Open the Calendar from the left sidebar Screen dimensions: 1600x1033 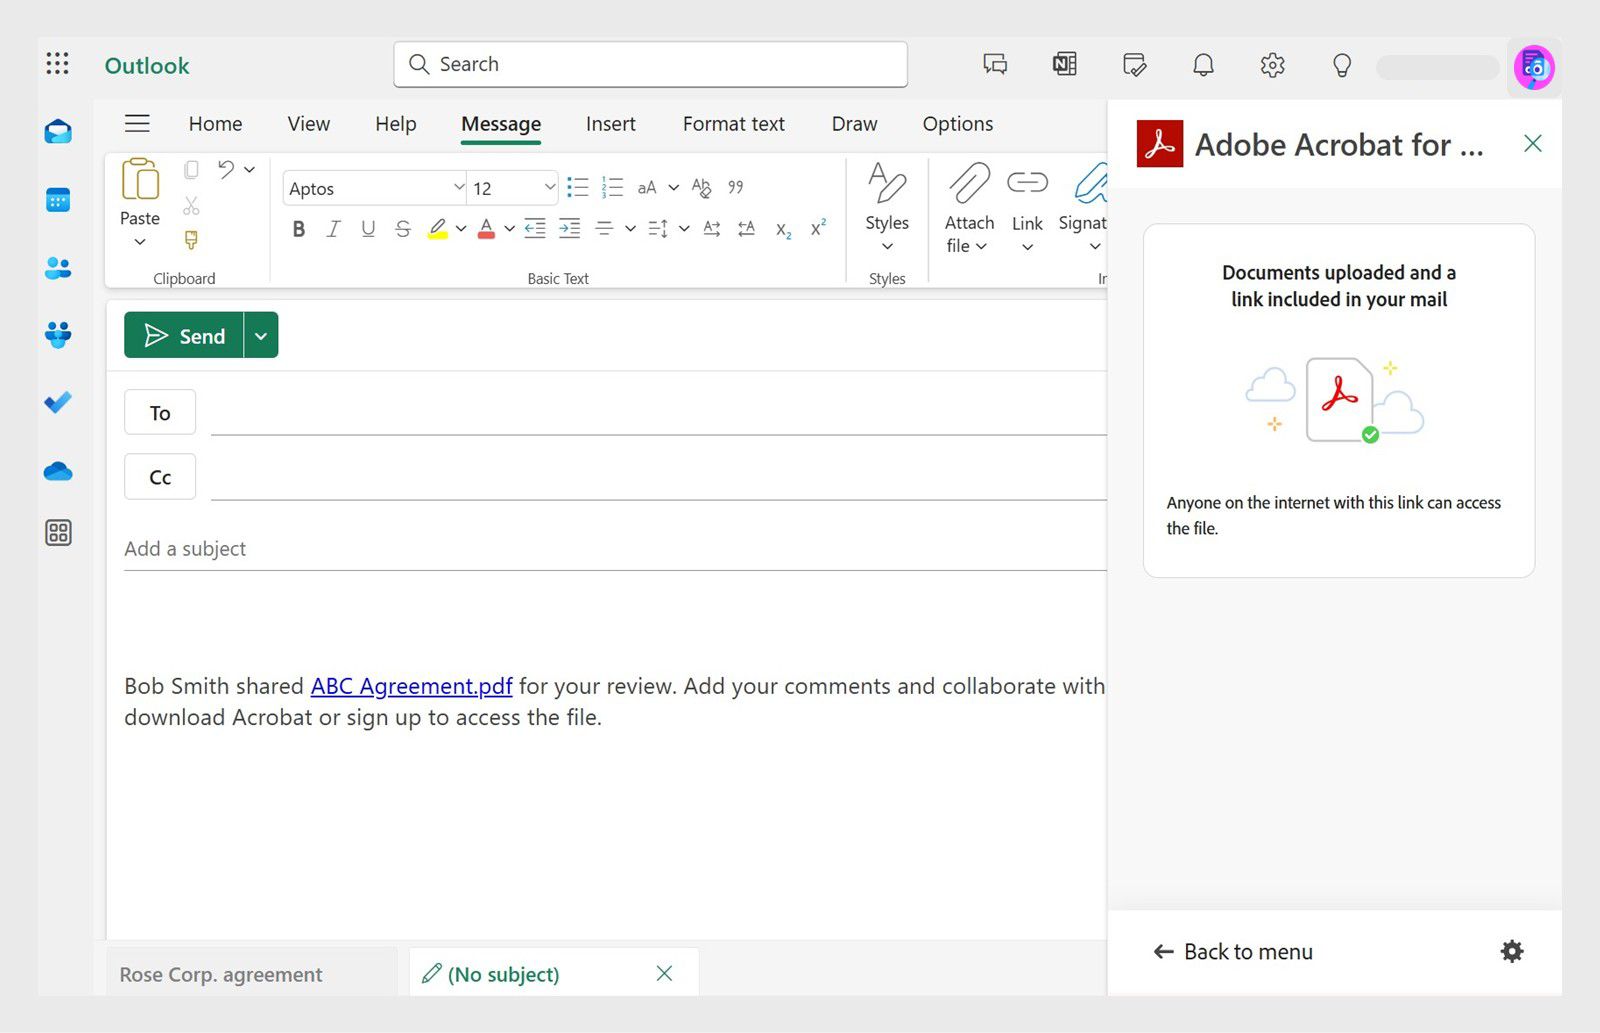tap(57, 200)
